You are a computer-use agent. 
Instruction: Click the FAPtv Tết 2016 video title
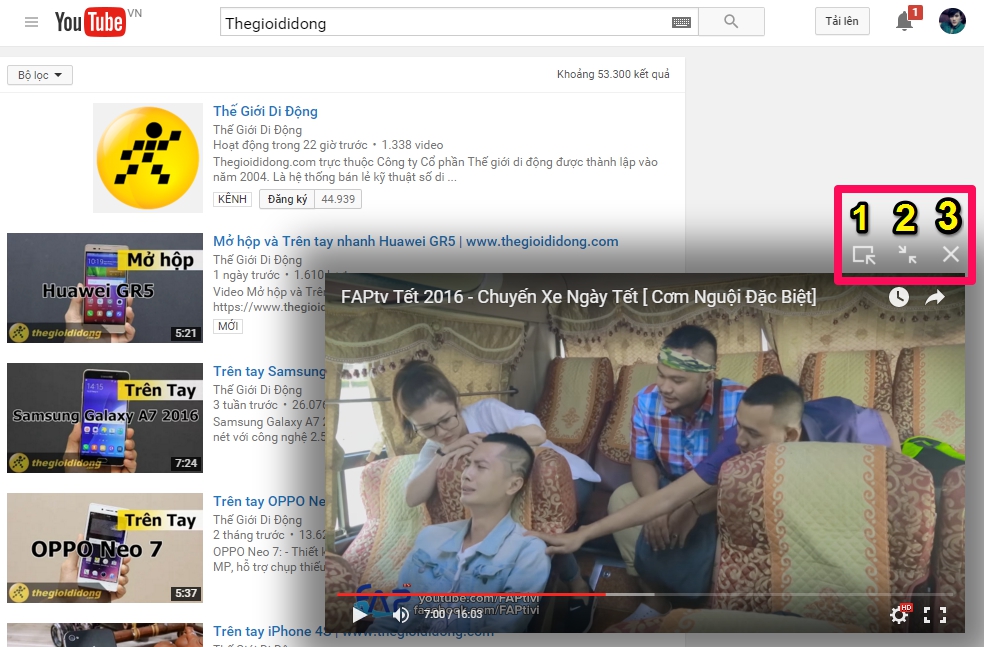point(578,296)
